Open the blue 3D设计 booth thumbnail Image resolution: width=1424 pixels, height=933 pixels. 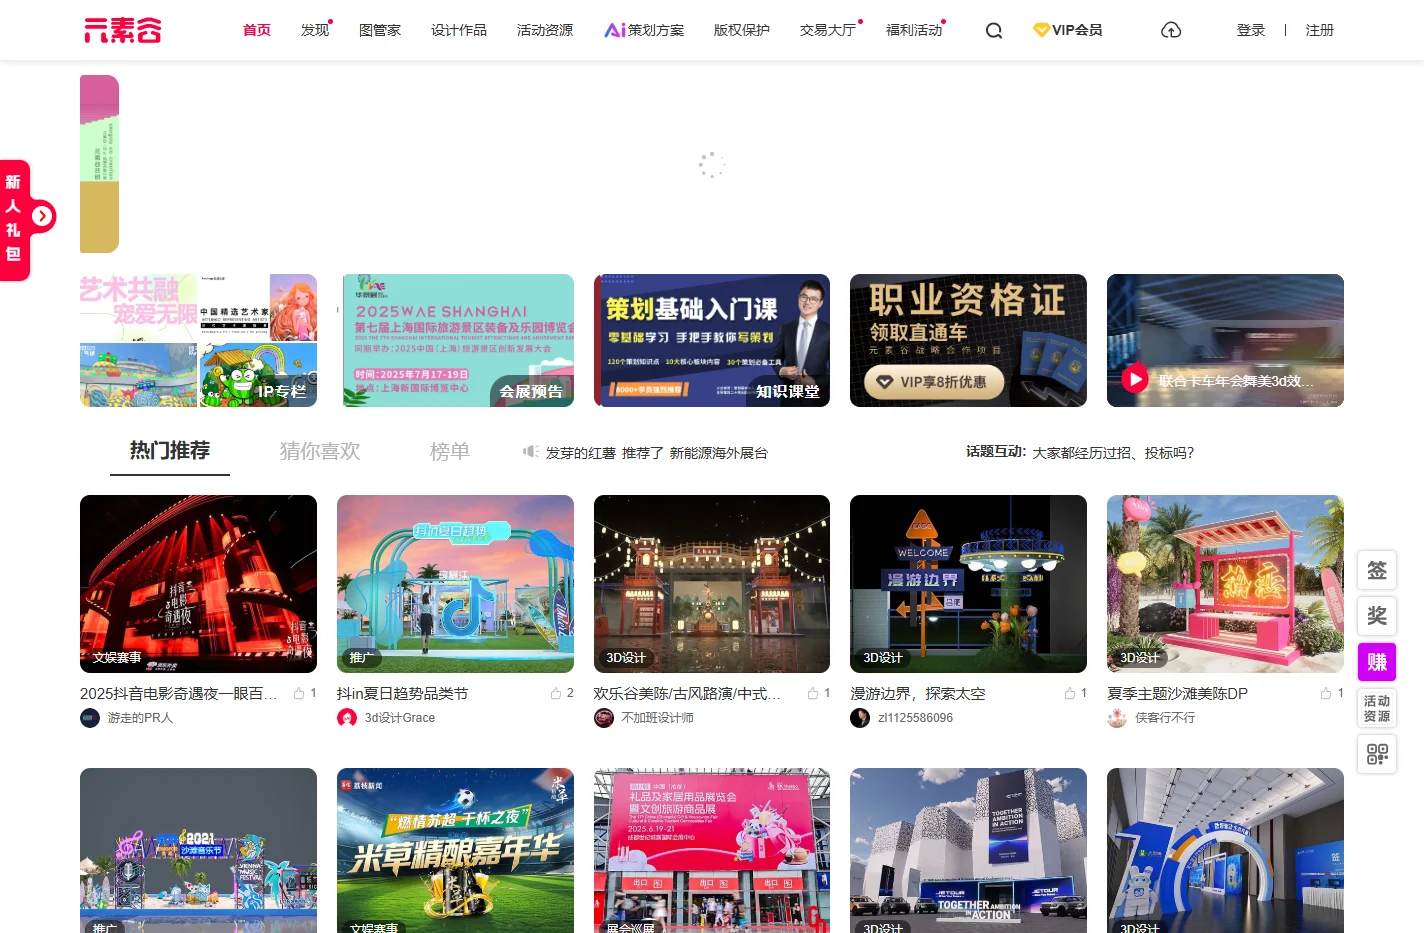click(1225, 850)
